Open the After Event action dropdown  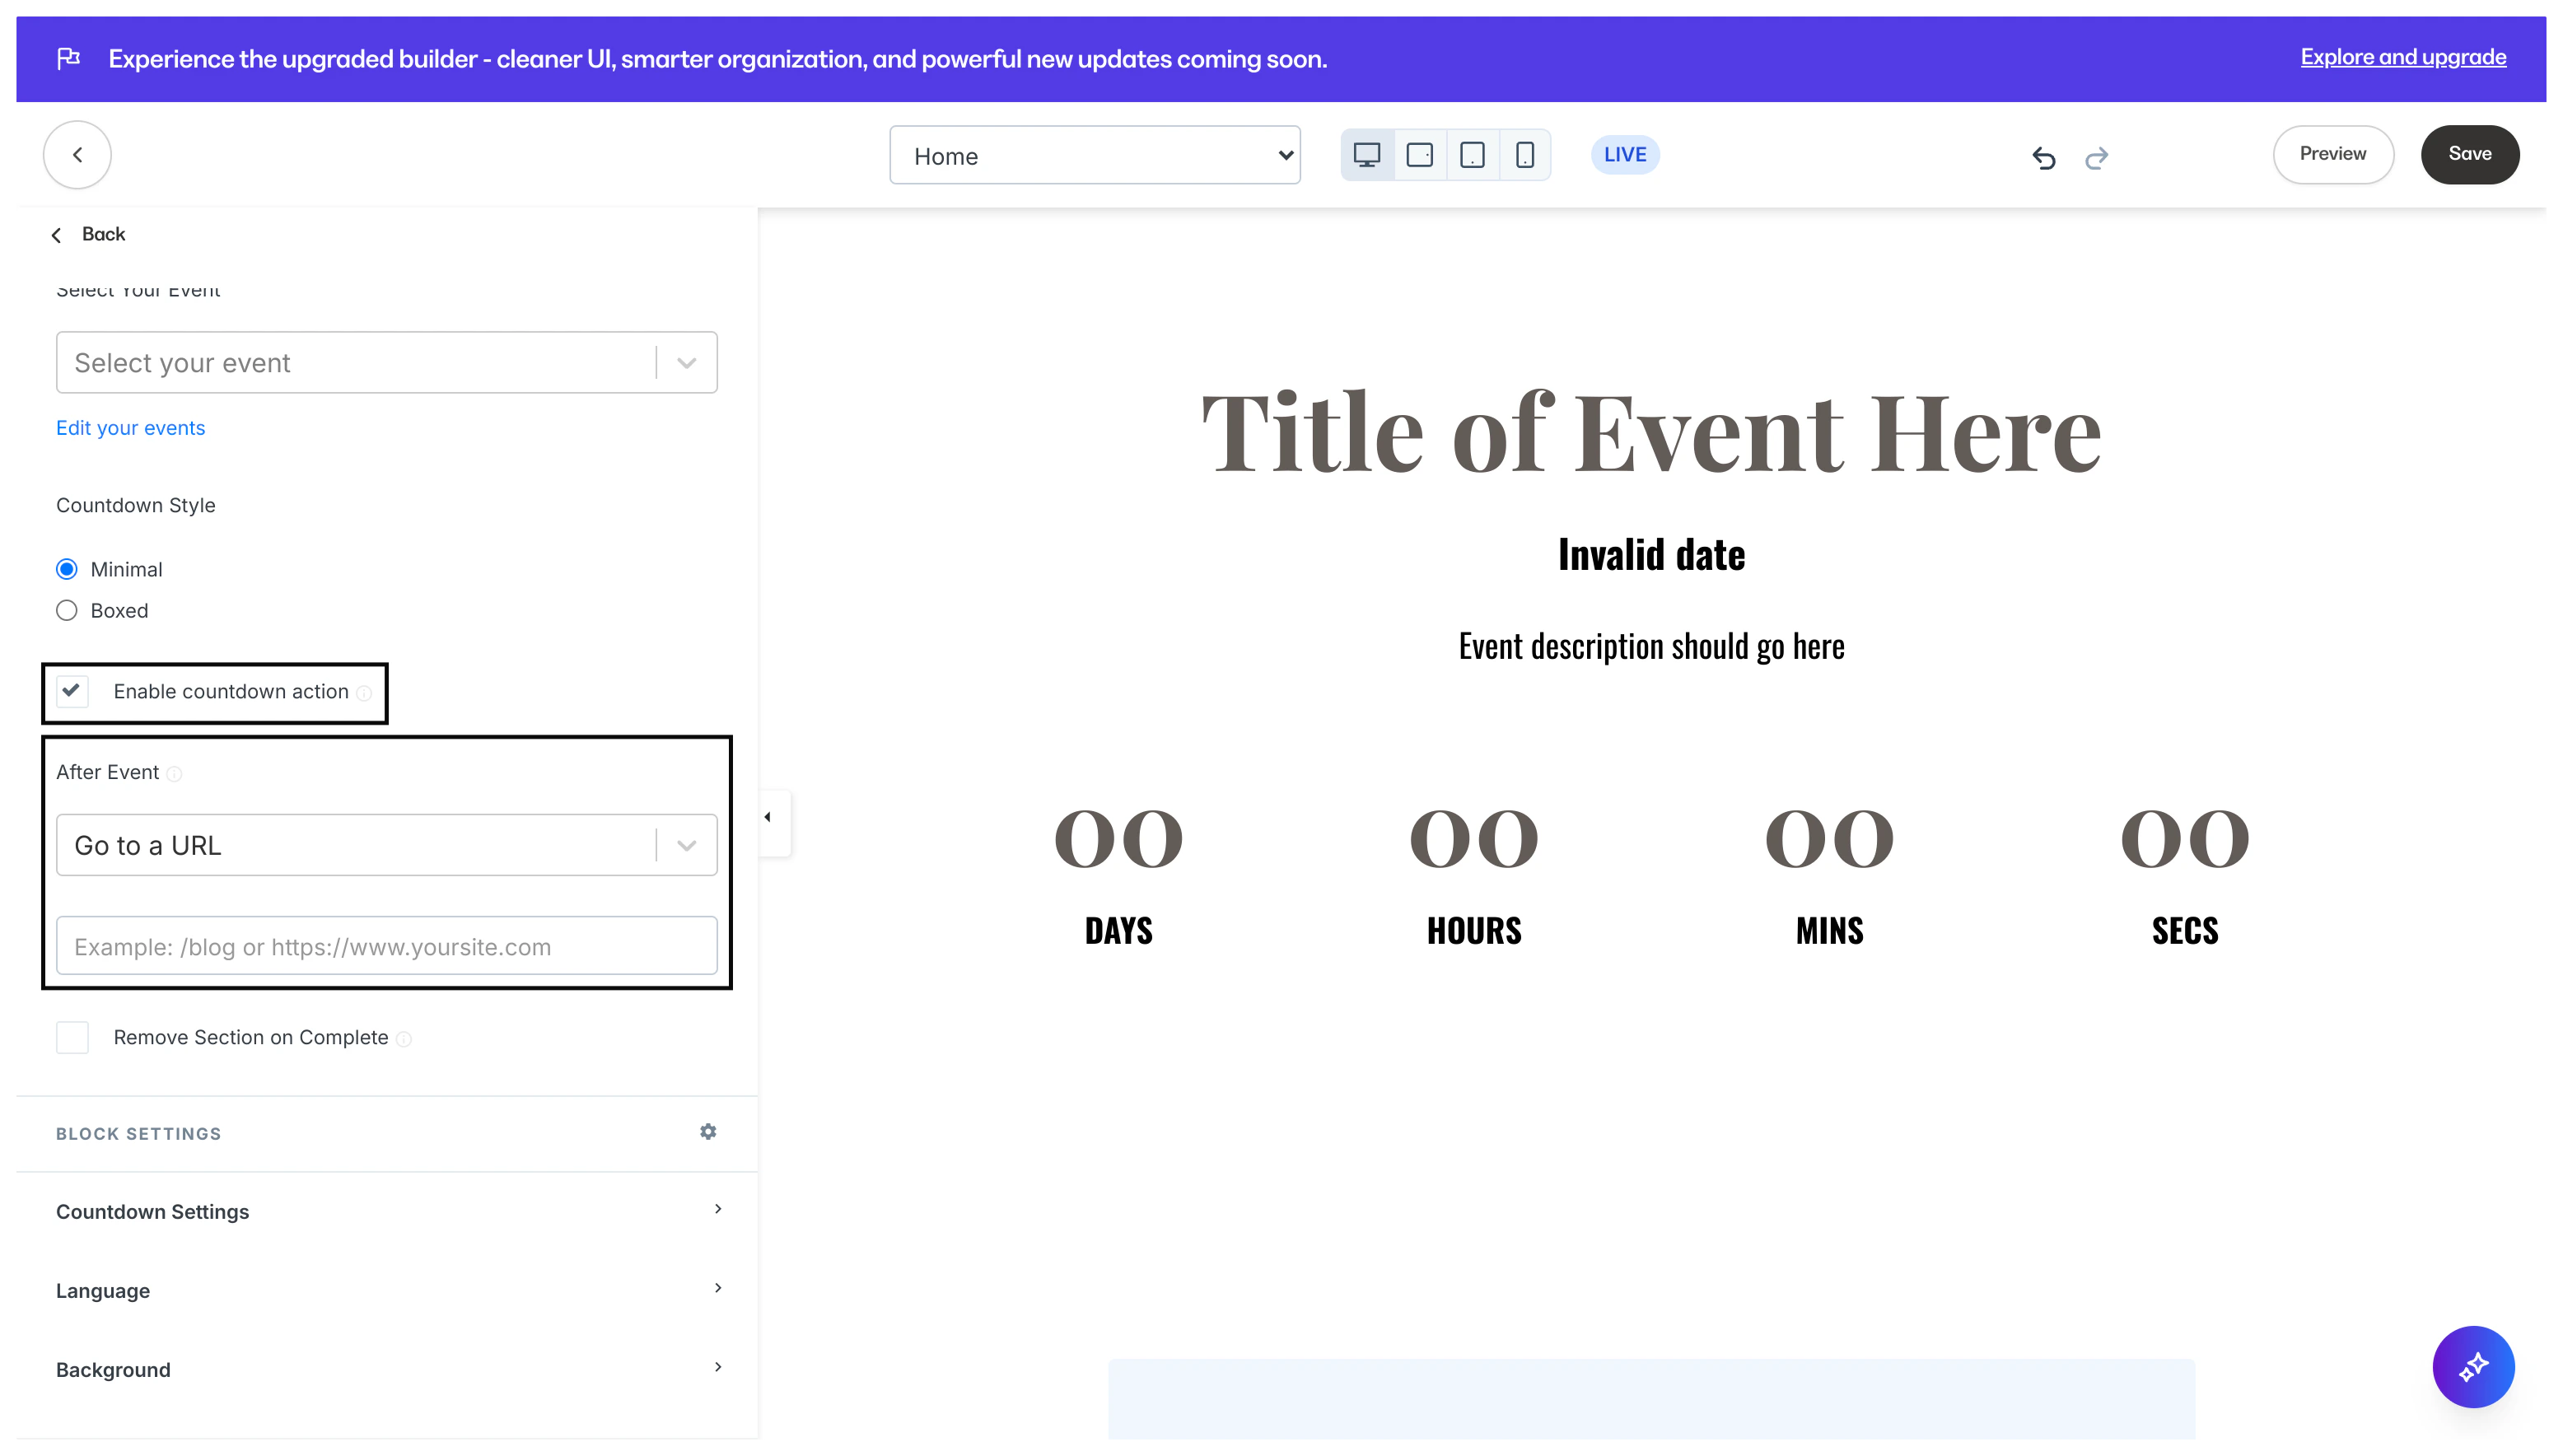tap(386, 845)
